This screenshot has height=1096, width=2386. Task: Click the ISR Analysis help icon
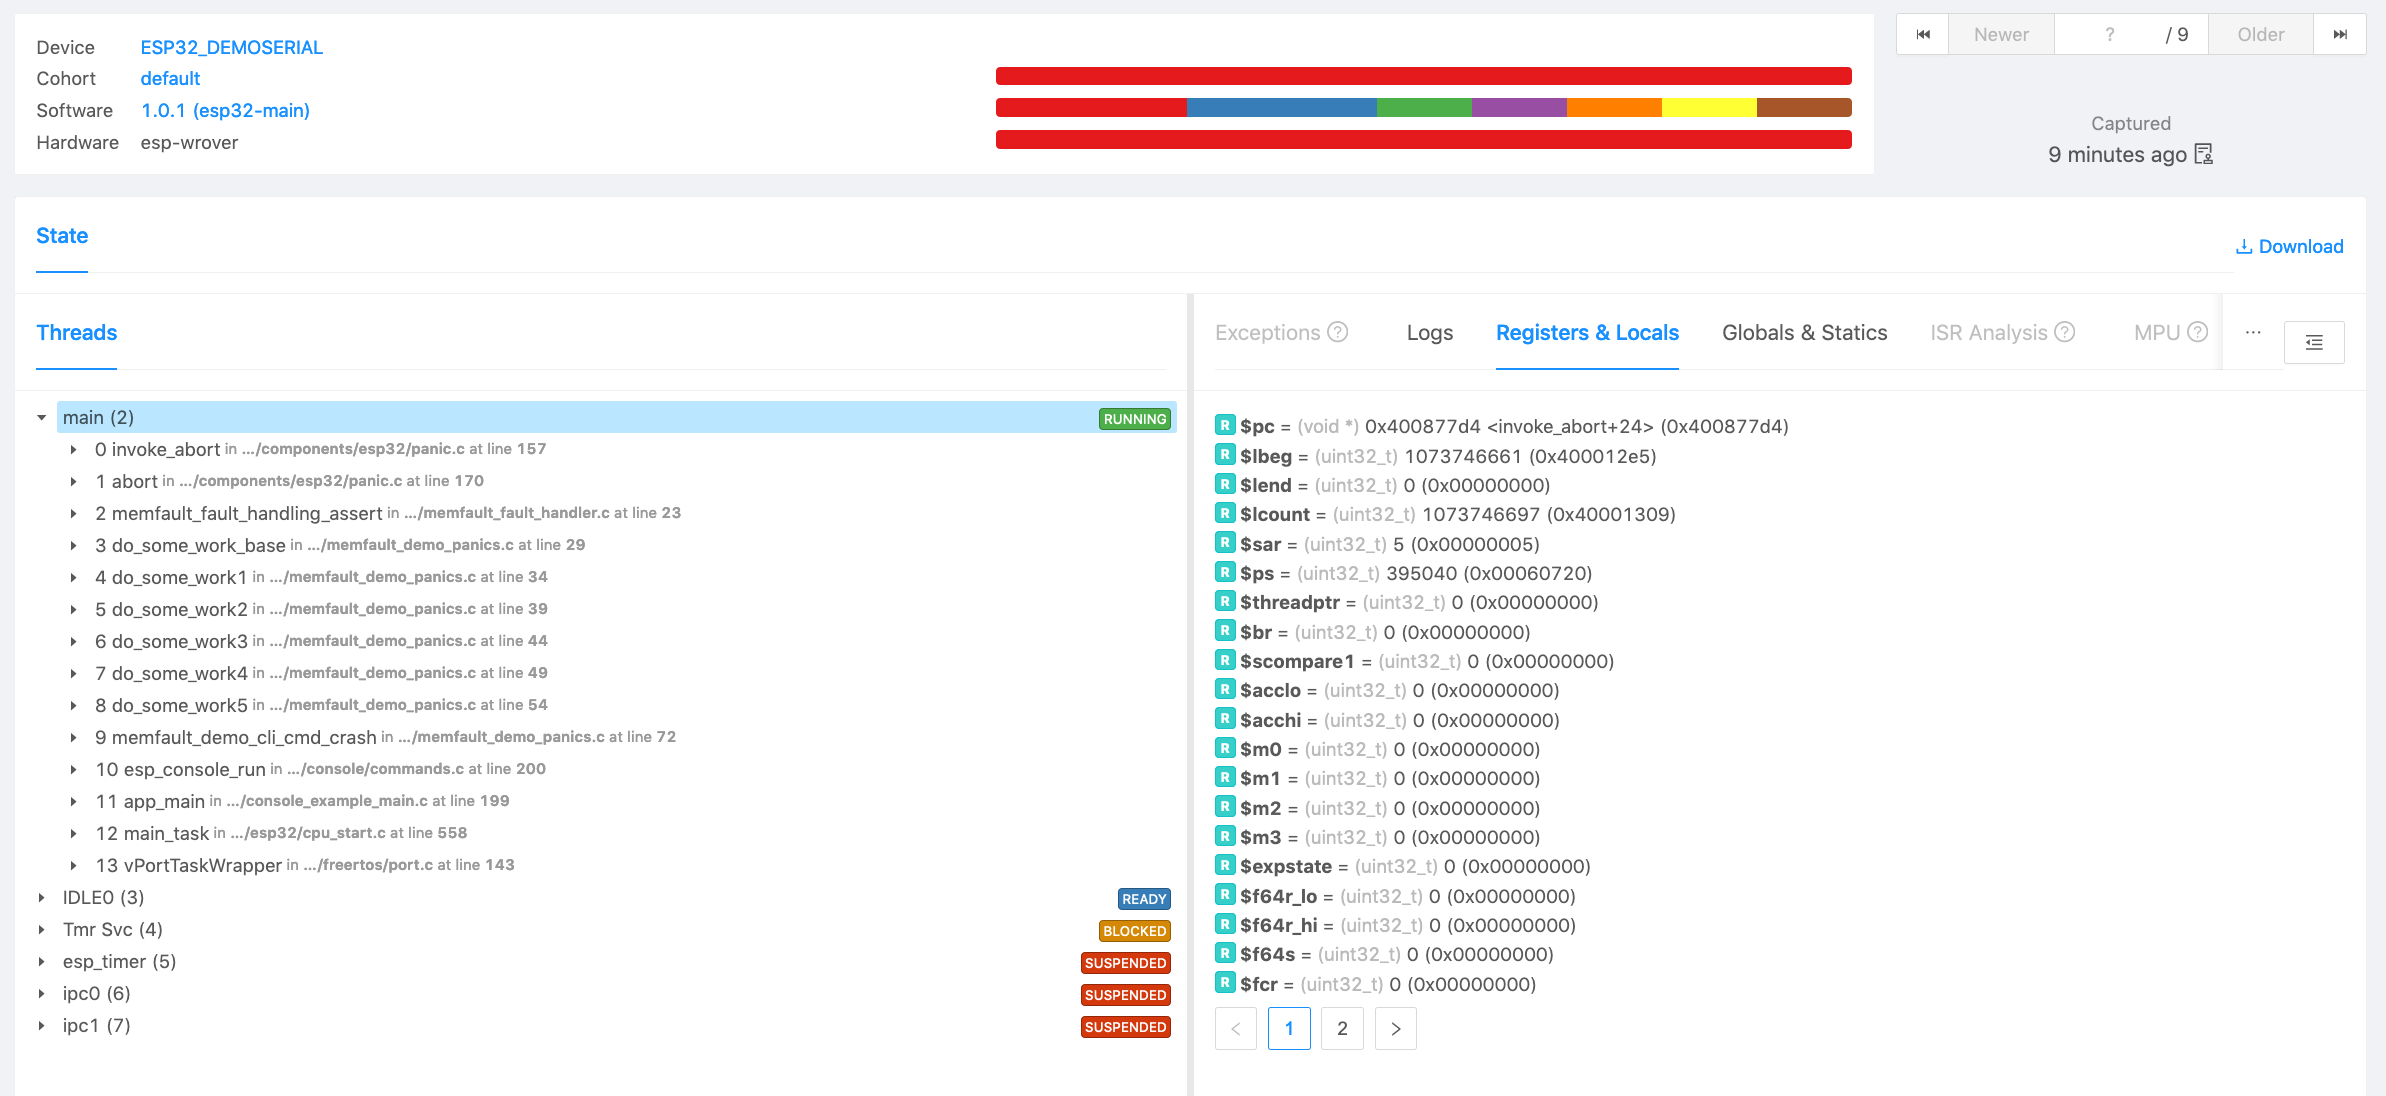pyautogui.click(x=2065, y=332)
